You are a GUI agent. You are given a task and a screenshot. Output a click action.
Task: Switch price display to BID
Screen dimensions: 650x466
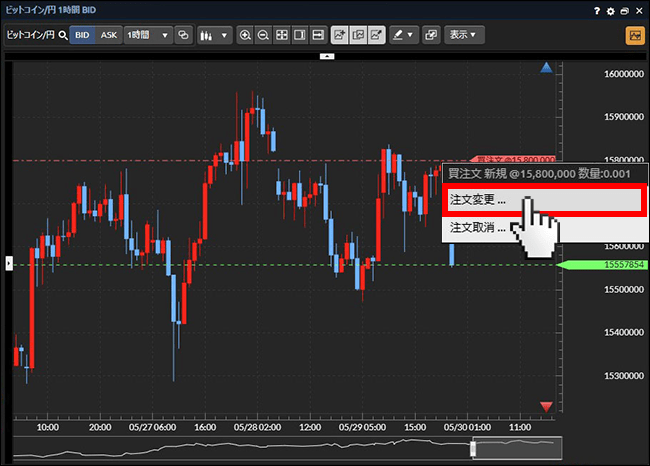[x=83, y=35]
